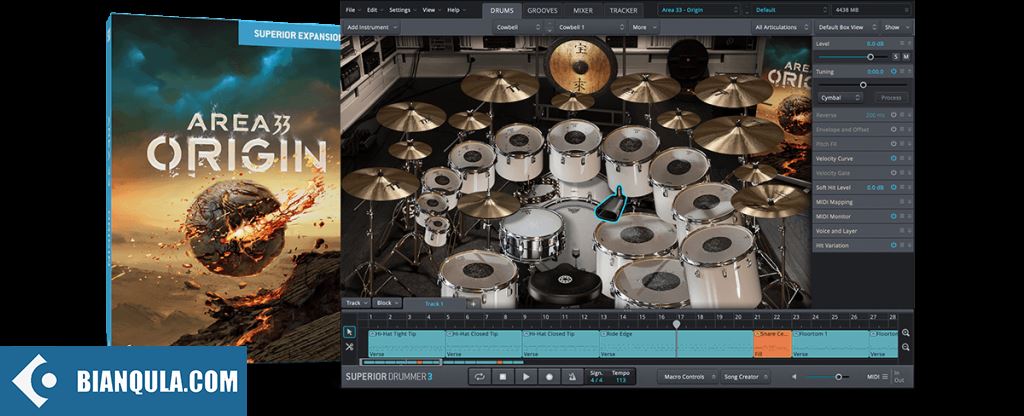Click the drummer's stool in the kit view
This screenshot has height=416, width=1024.
tap(565, 285)
